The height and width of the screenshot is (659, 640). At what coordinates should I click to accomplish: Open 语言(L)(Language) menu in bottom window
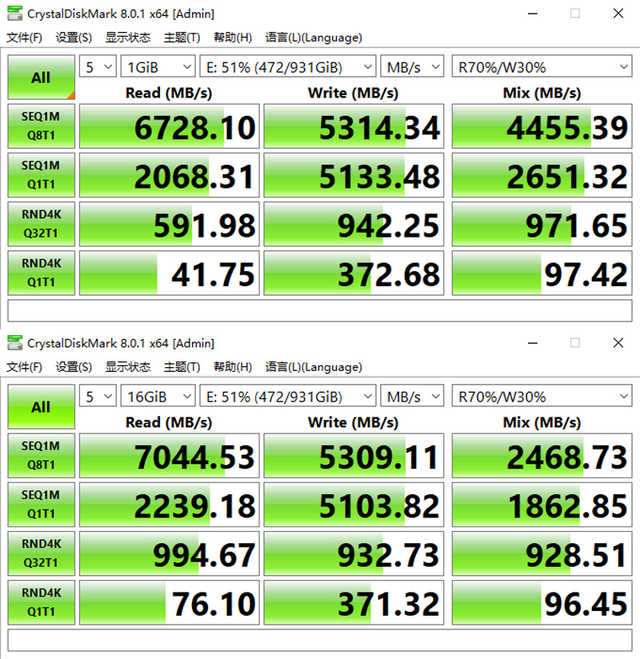[x=313, y=367]
